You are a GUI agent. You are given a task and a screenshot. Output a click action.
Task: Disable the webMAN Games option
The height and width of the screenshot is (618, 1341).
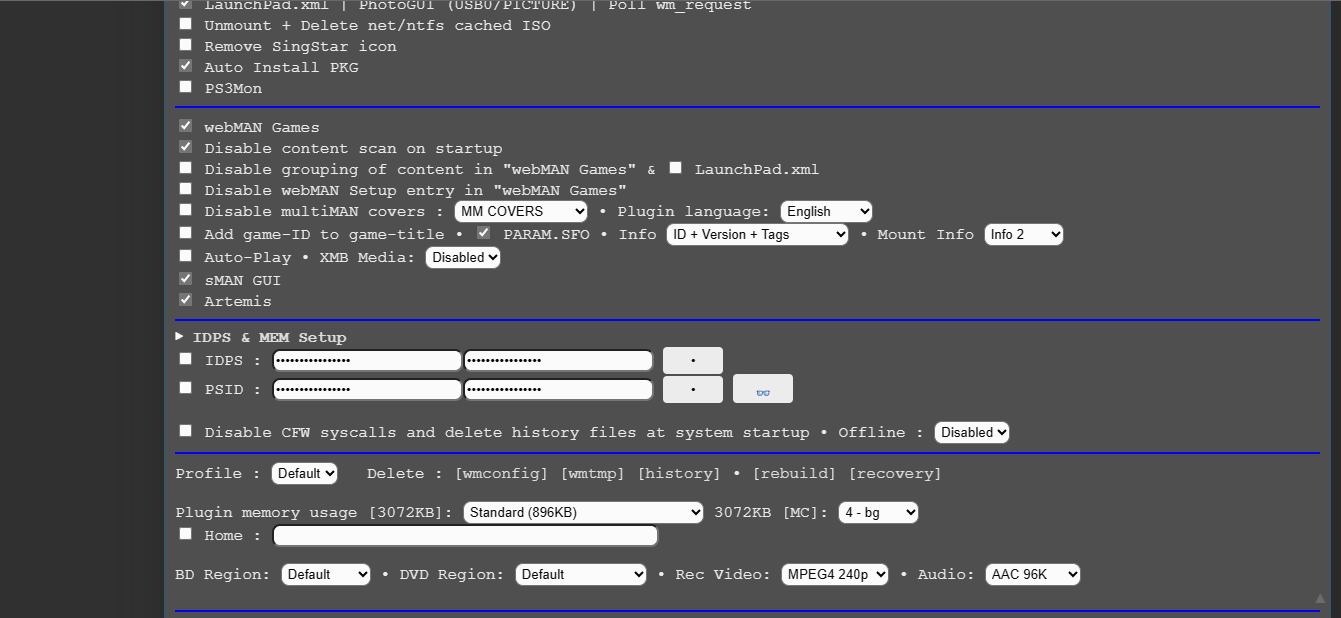[x=185, y=125]
